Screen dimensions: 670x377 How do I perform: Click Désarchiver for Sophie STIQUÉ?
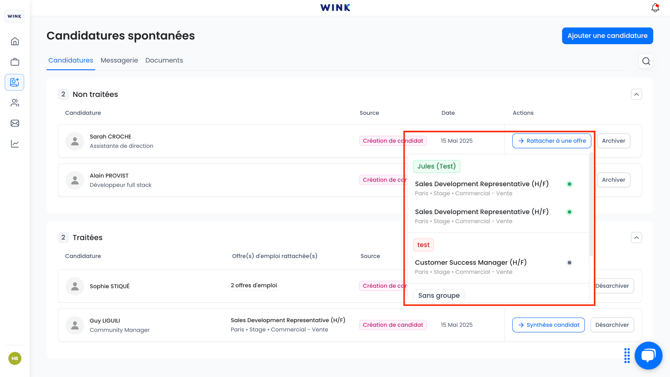point(612,286)
